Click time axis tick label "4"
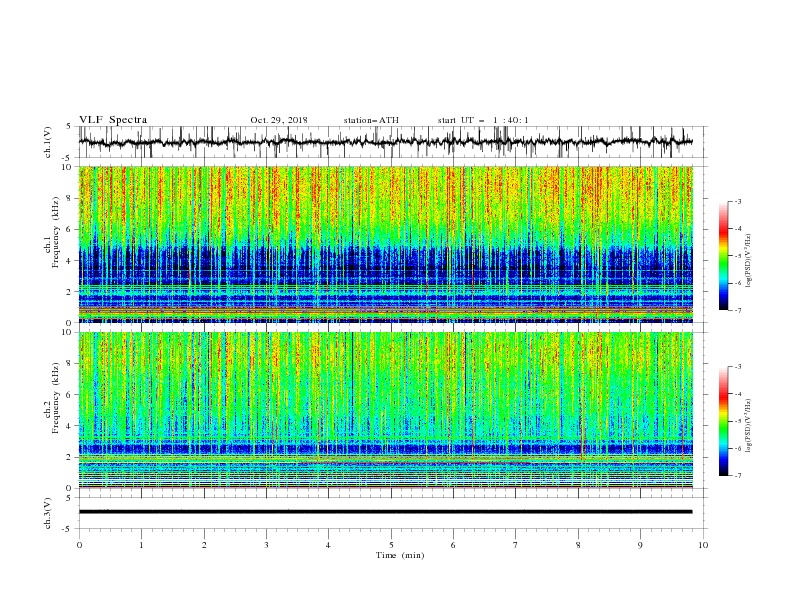This screenshot has width=792, height=612. [328, 545]
